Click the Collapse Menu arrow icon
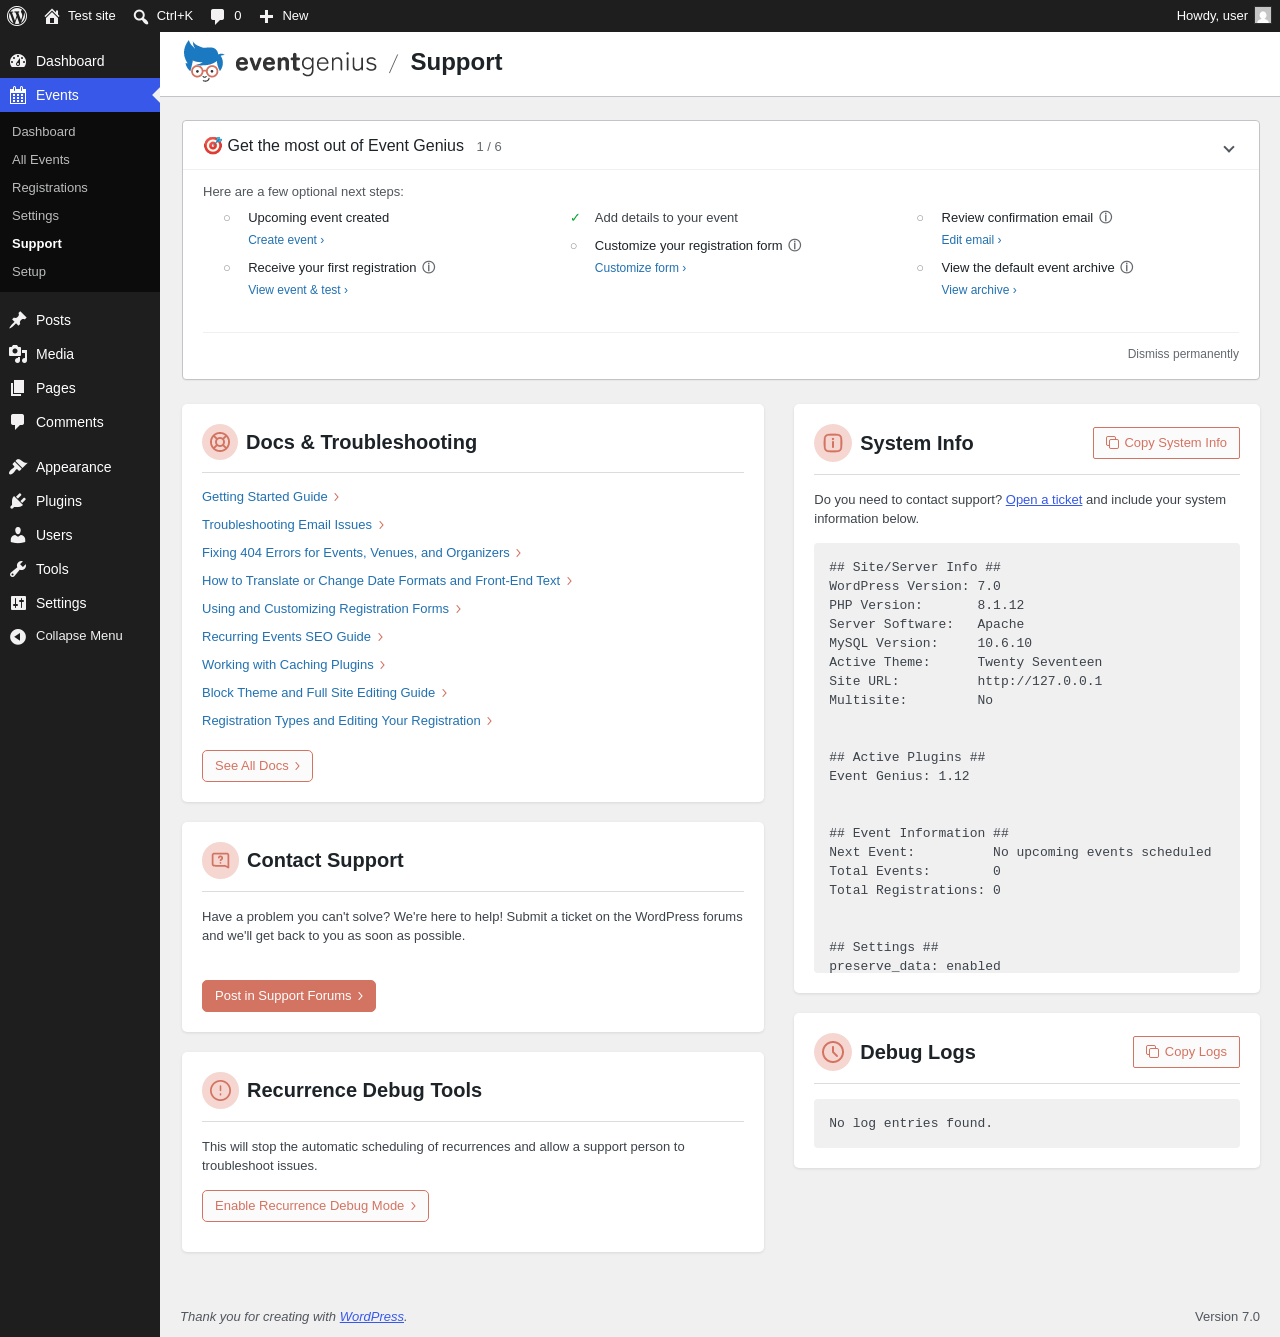 18,636
